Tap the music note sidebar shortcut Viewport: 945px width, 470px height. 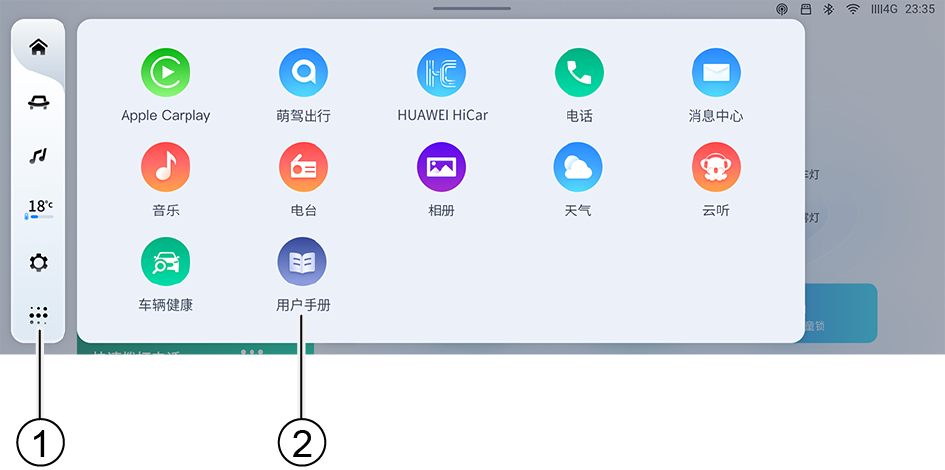coord(39,155)
